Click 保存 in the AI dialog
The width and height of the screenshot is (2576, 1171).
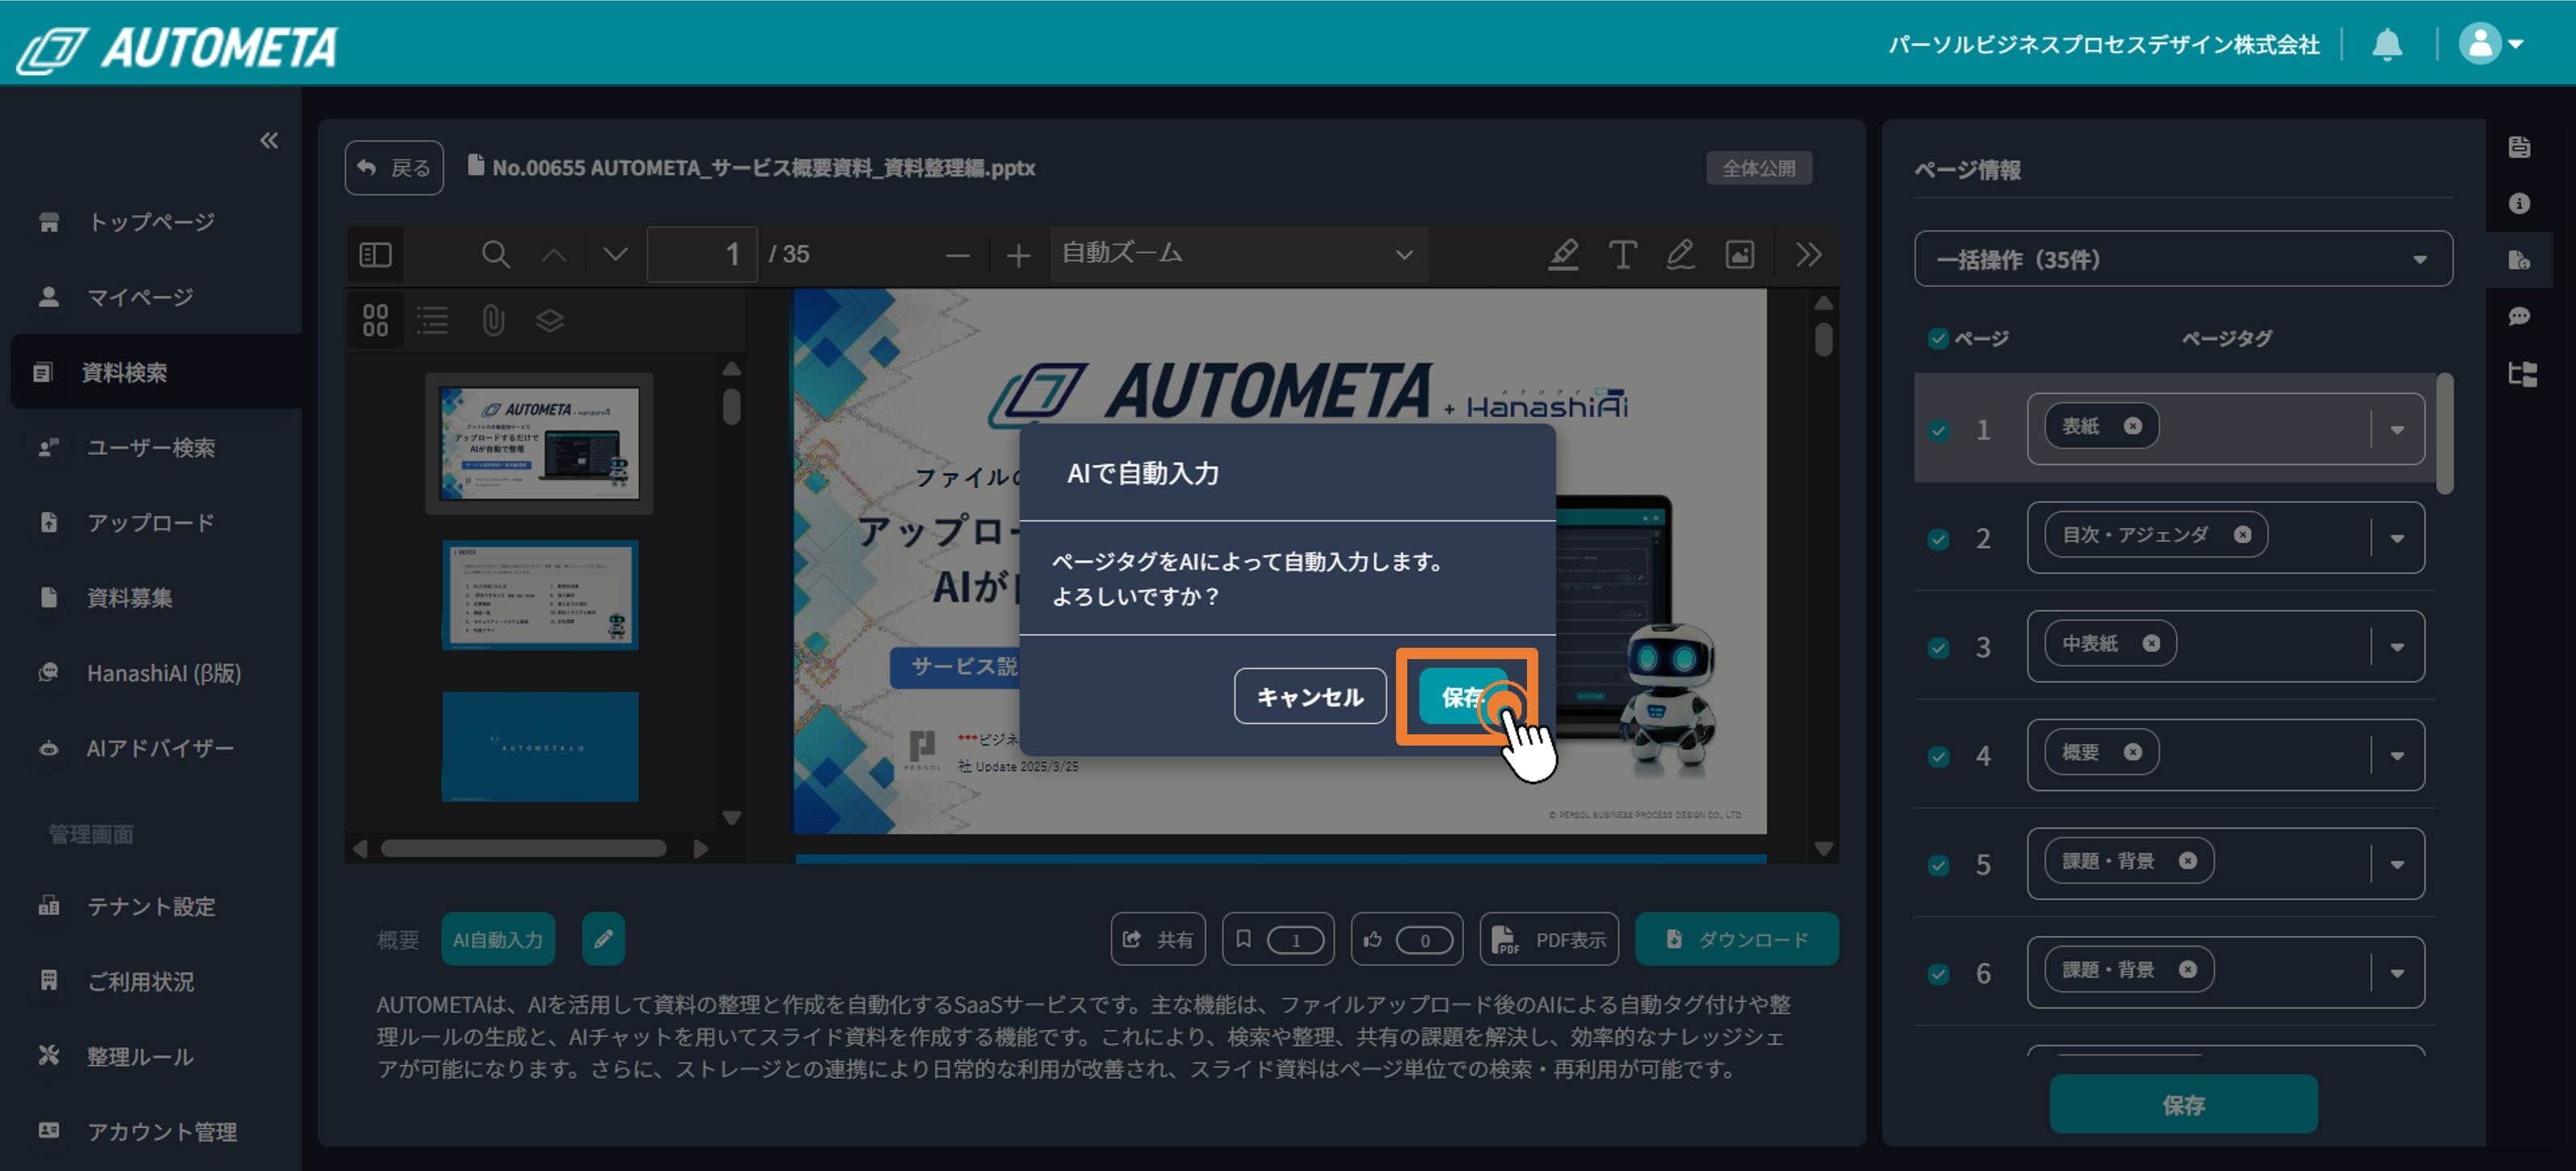1465,696
